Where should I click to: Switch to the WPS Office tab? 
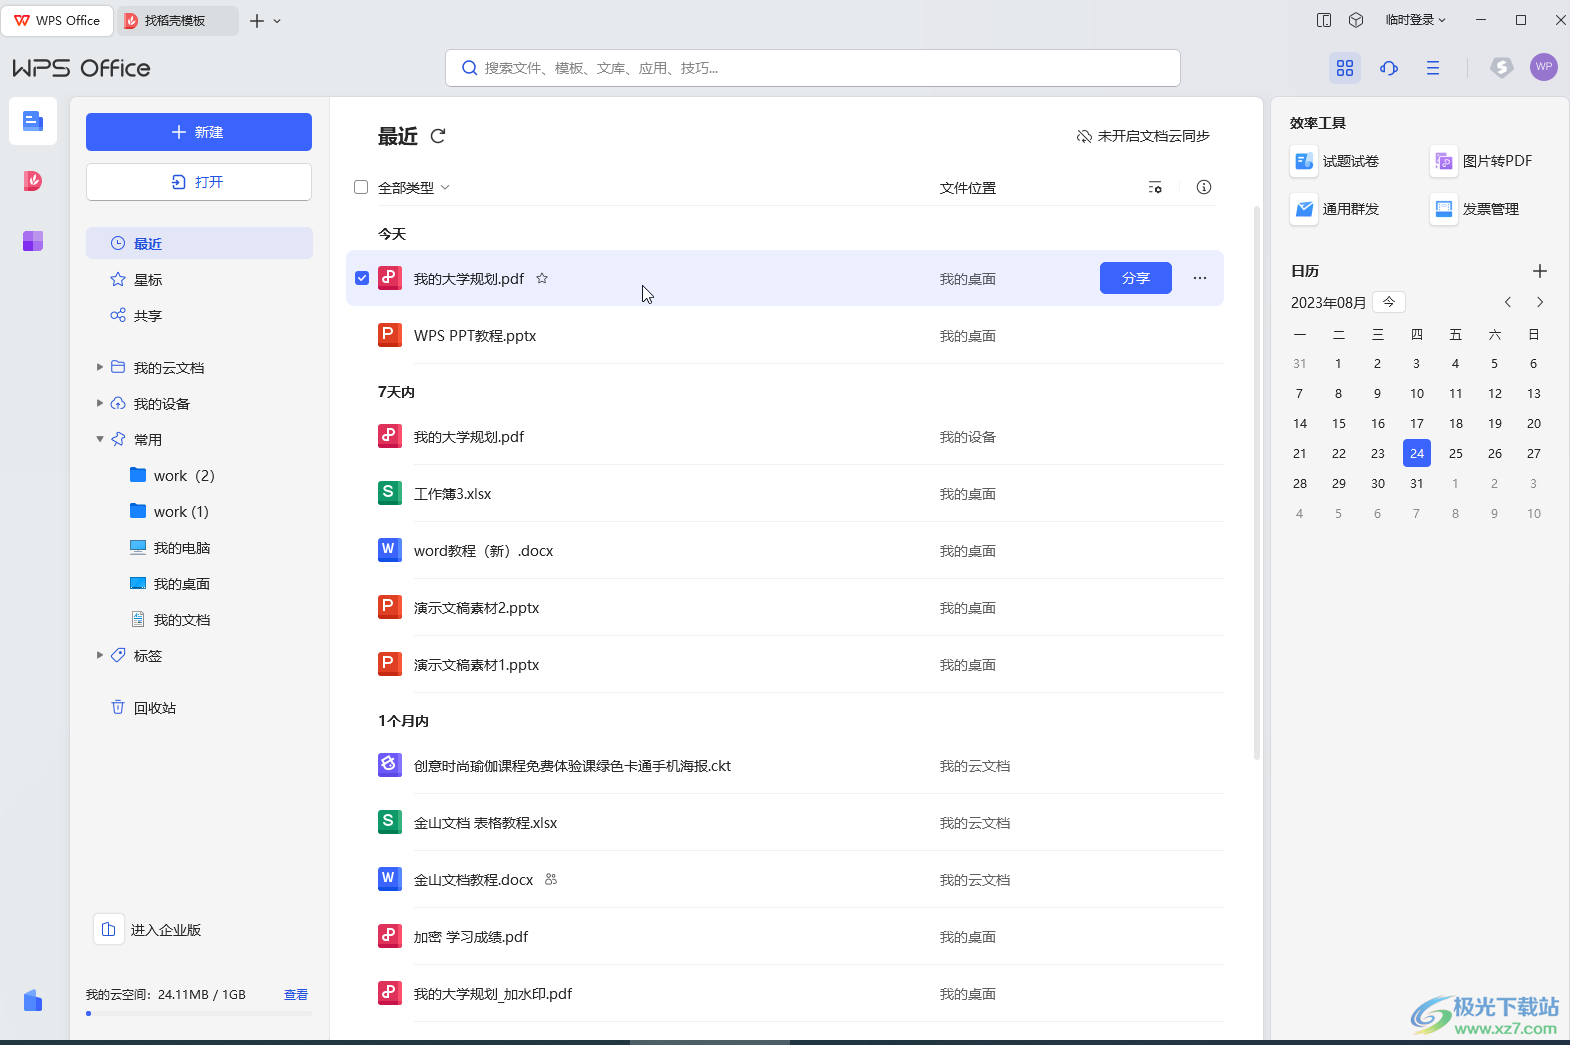[57, 20]
